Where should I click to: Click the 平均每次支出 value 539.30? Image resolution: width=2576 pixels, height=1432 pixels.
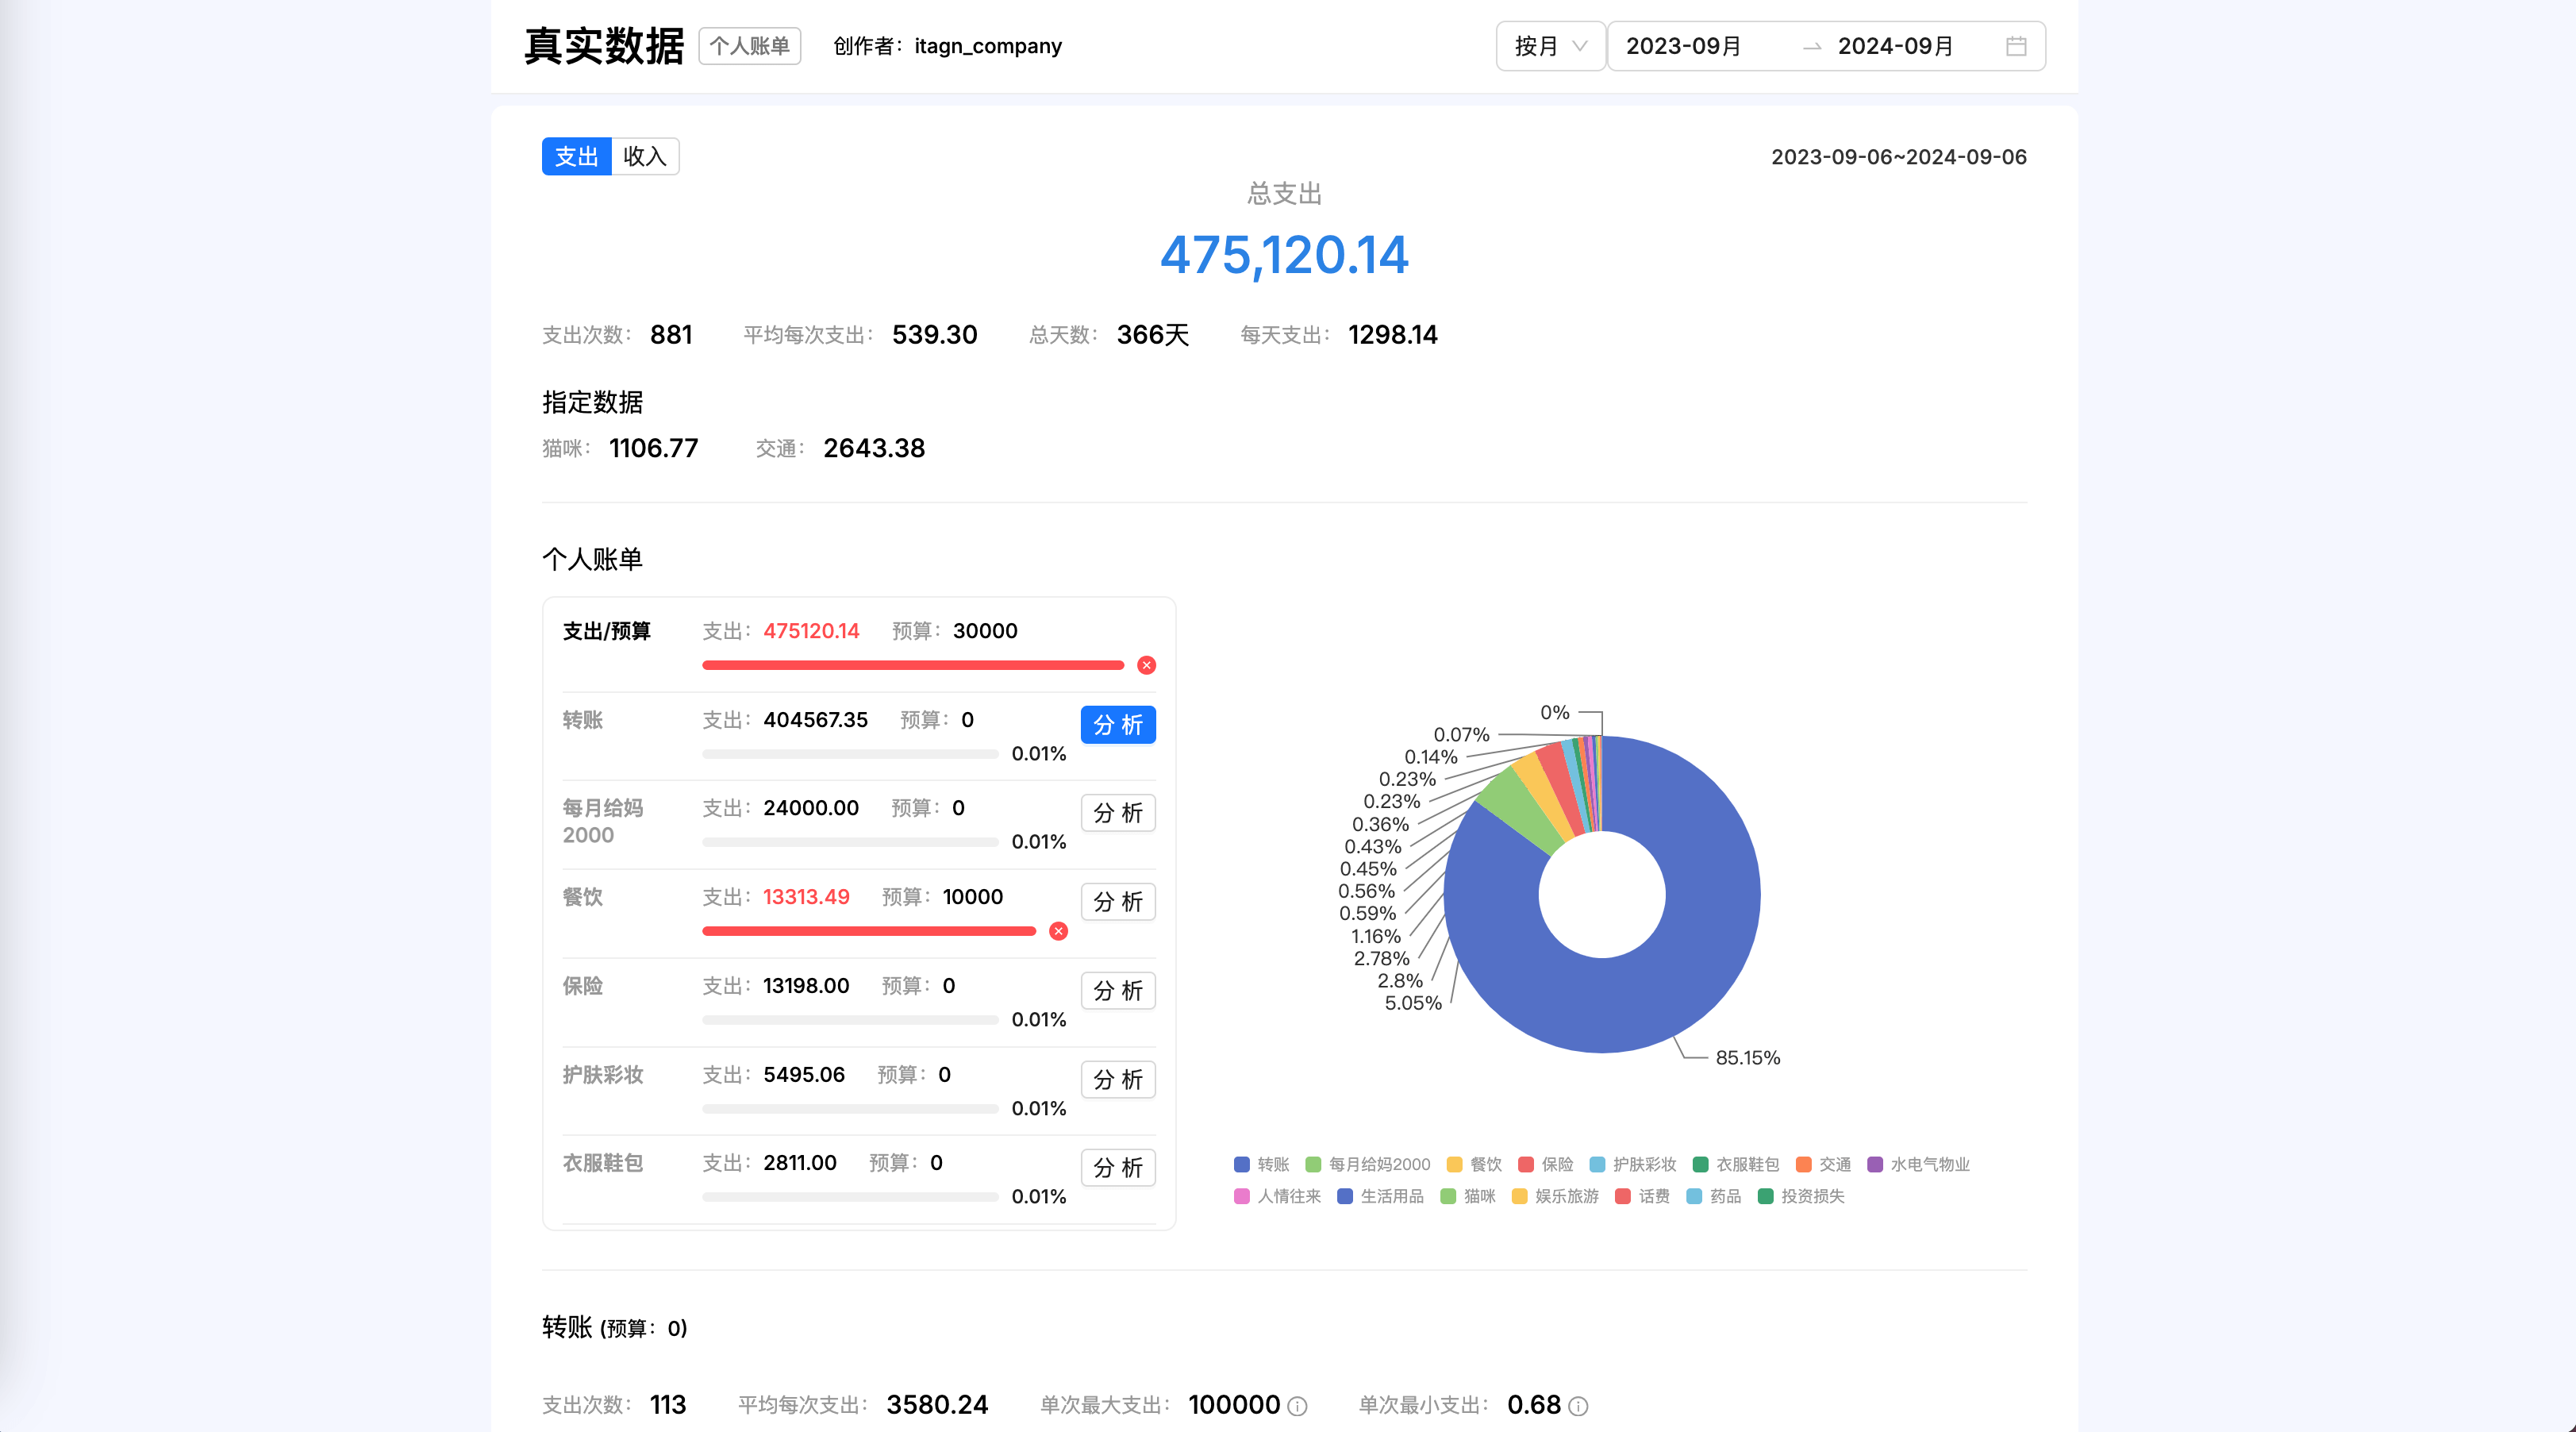point(935,335)
